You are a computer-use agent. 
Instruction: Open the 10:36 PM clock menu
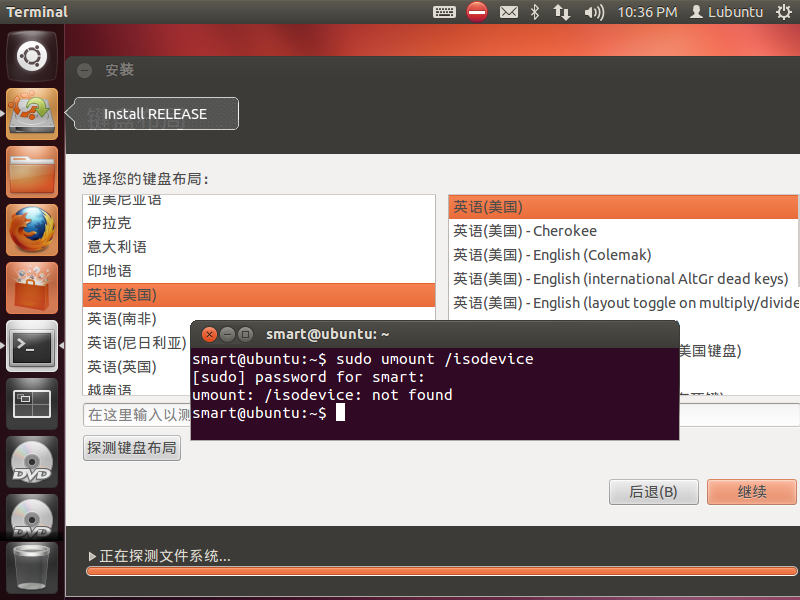pyautogui.click(x=647, y=12)
